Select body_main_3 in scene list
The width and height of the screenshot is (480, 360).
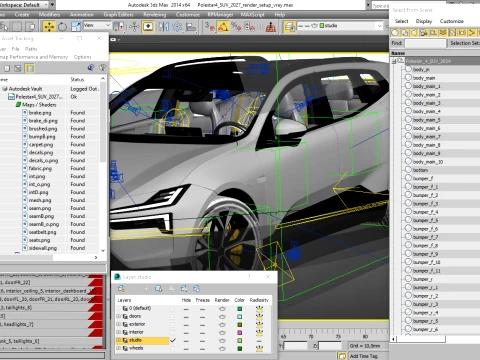click(427, 103)
